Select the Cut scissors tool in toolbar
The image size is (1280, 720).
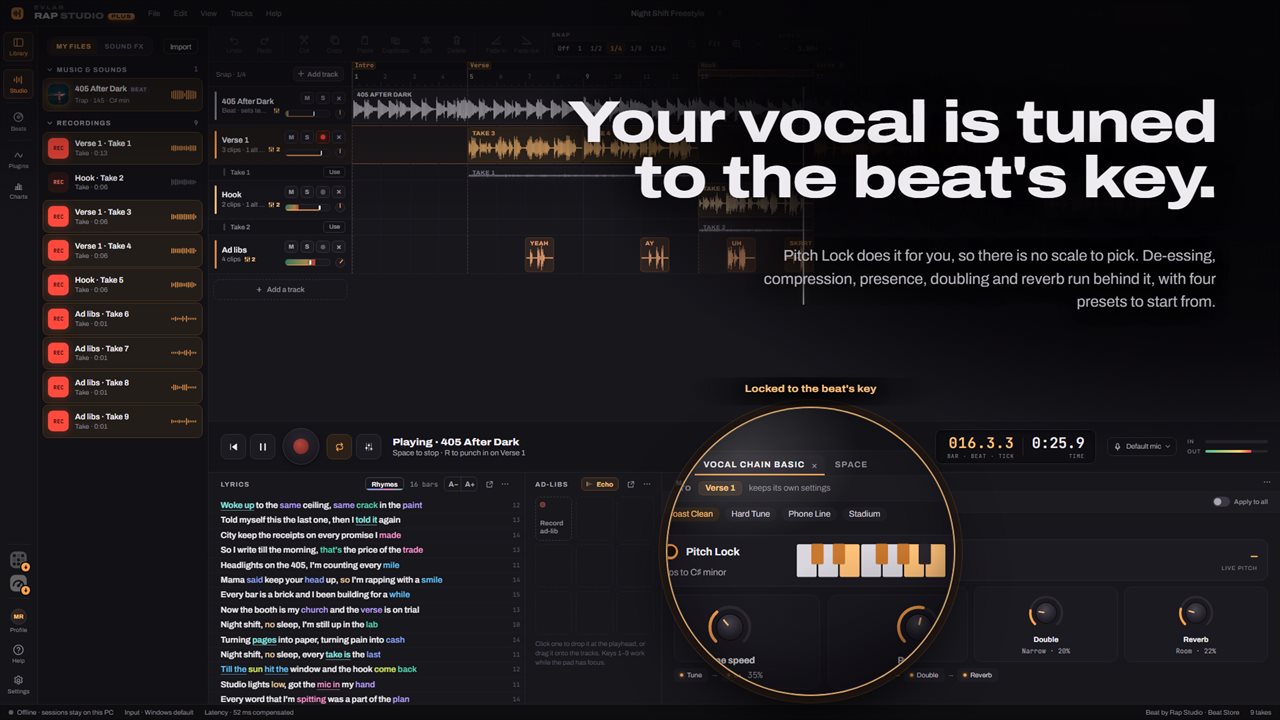pos(304,43)
